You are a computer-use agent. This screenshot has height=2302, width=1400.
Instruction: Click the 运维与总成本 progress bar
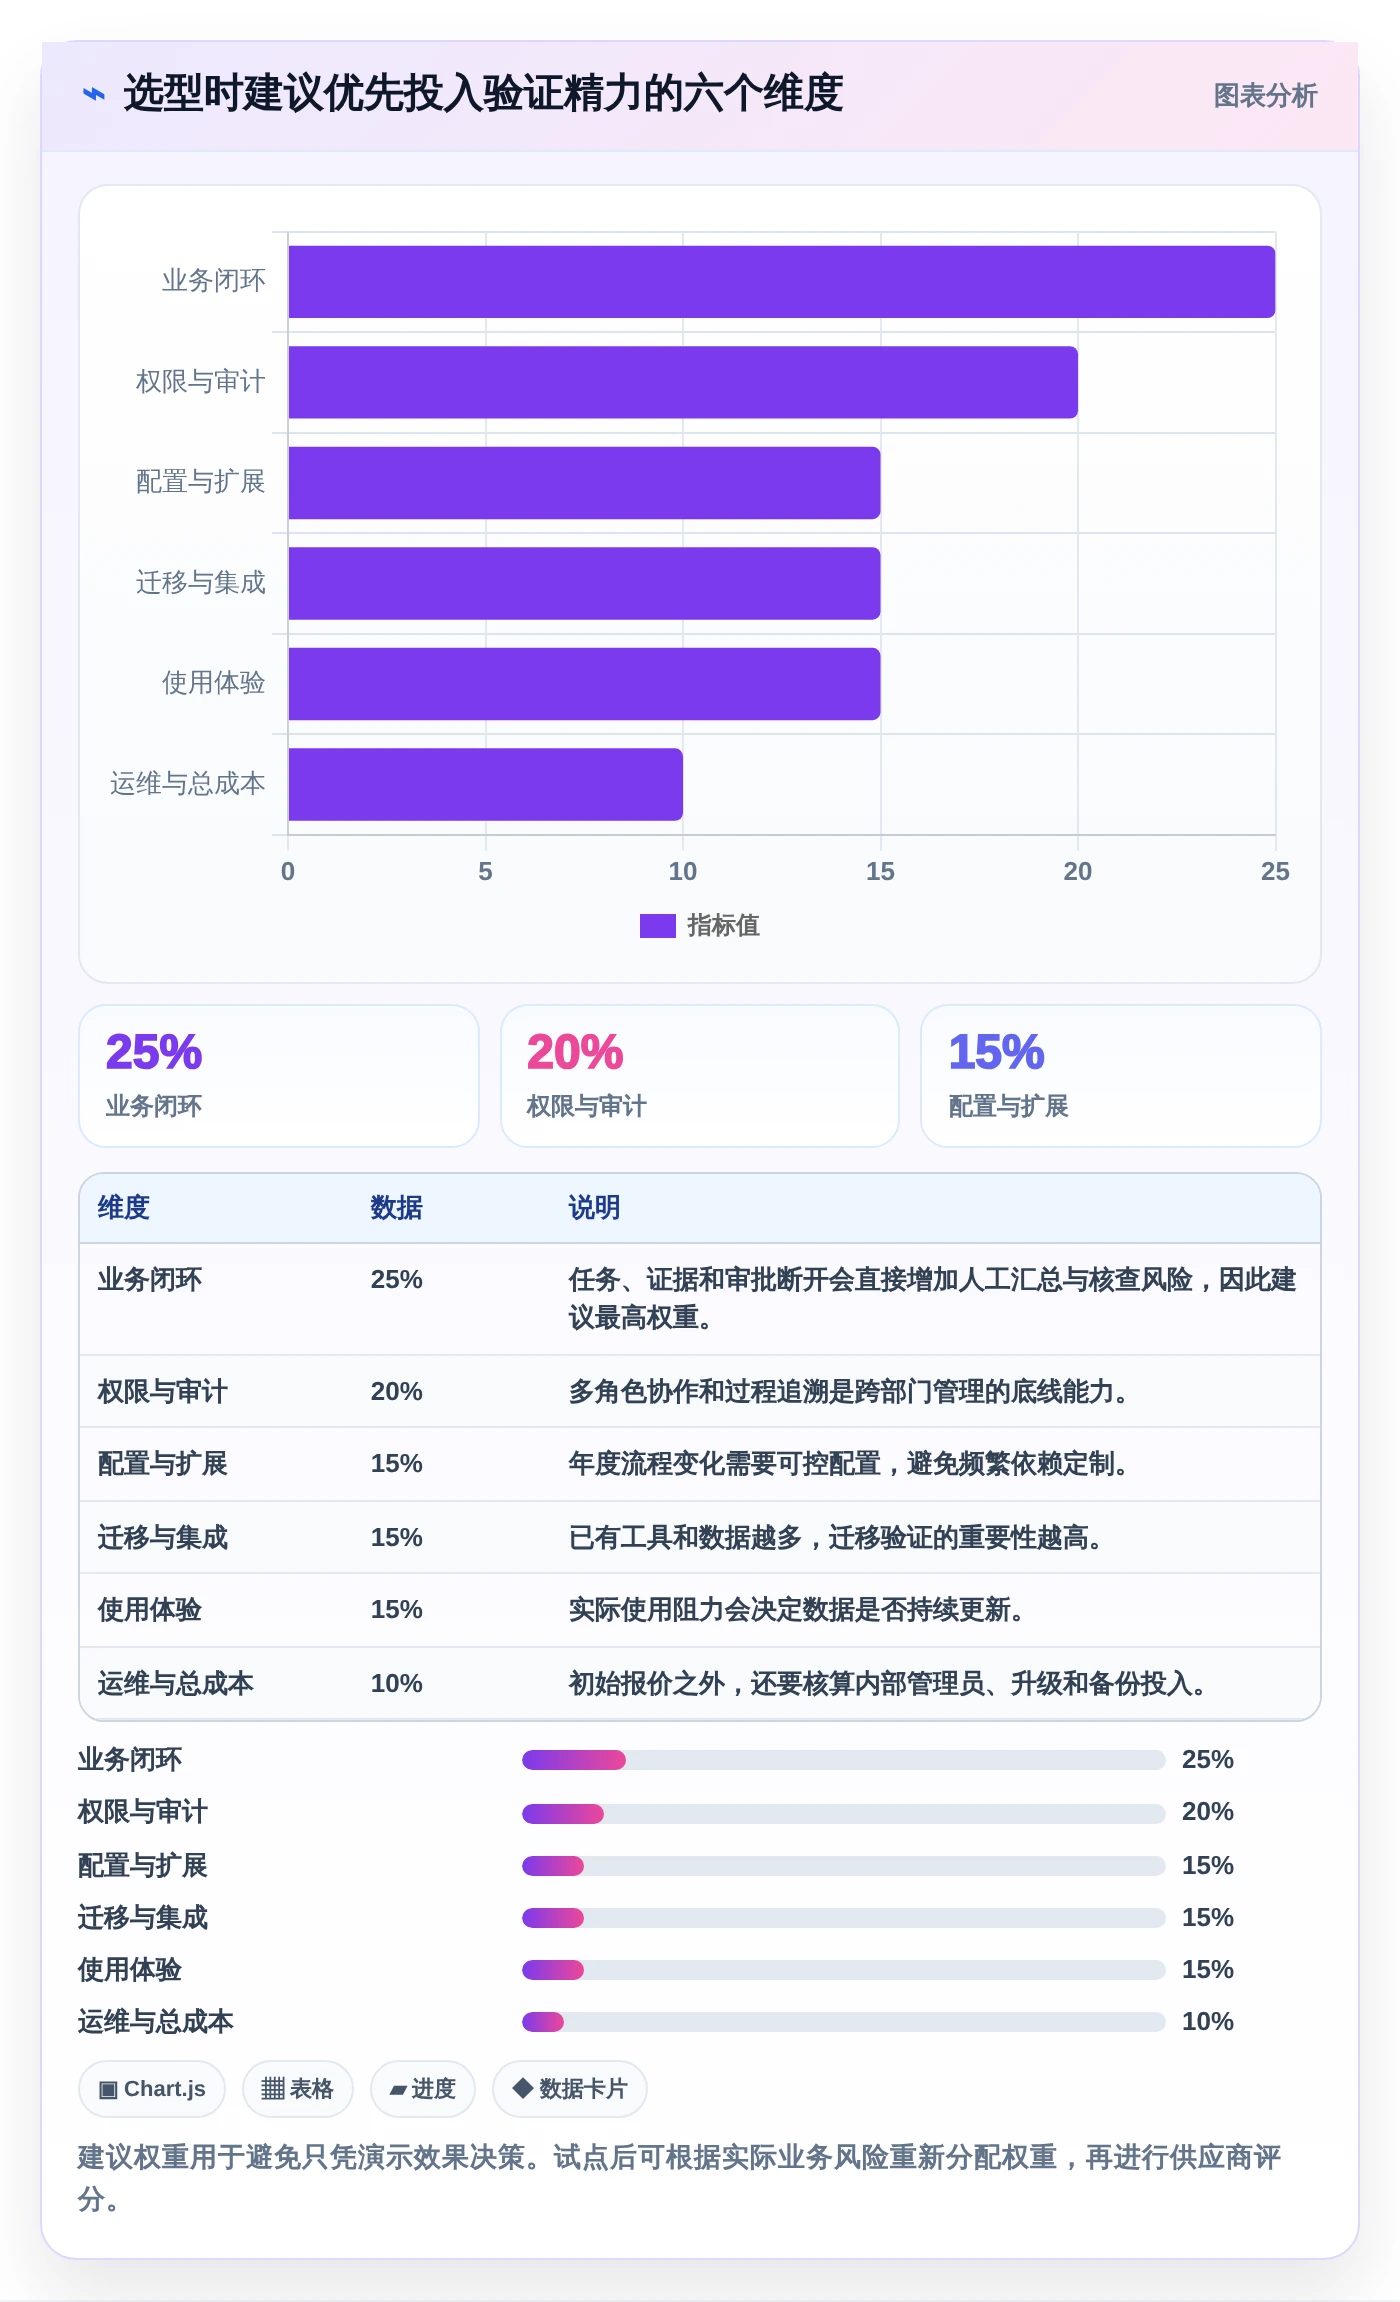[x=844, y=2022]
